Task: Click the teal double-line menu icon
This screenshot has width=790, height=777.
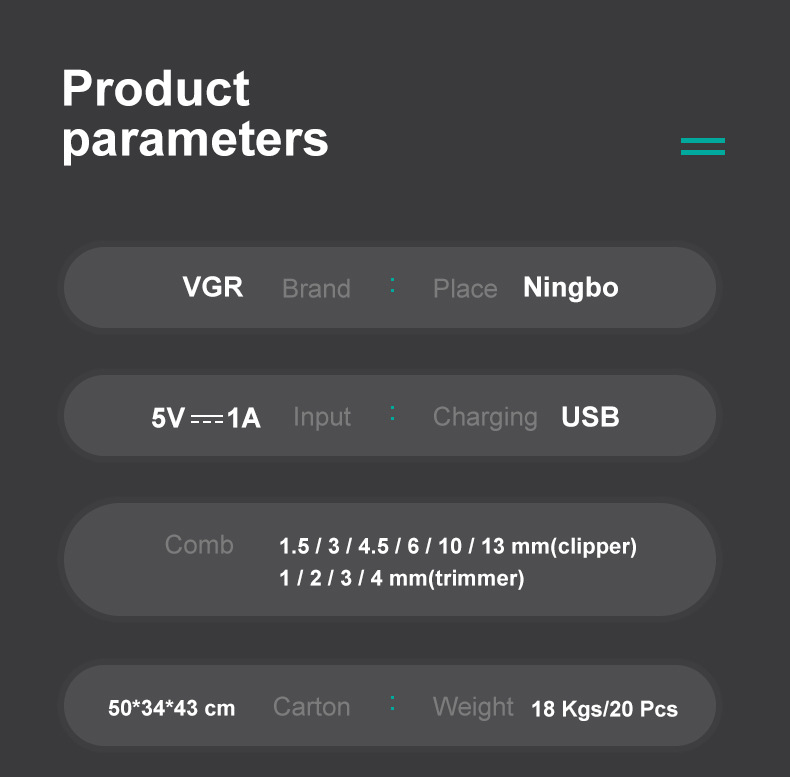Action: tap(702, 146)
